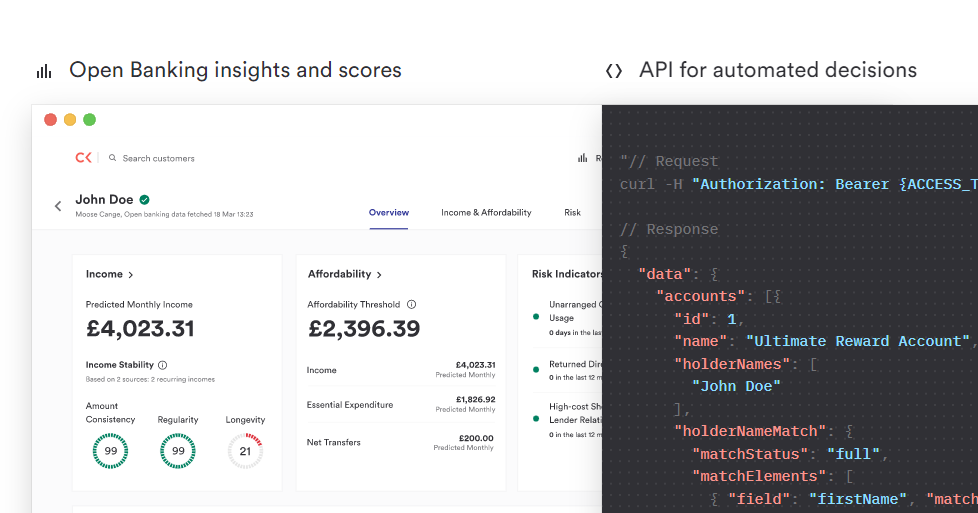Click the API for automated decisions heading
This screenshot has width=978, height=513.
[x=778, y=70]
